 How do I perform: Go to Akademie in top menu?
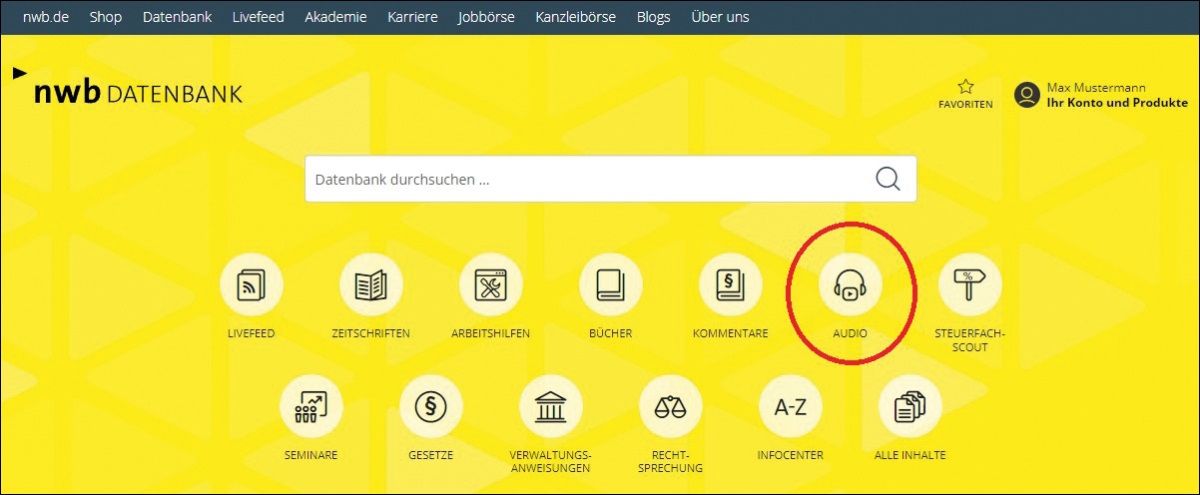click(334, 17)
